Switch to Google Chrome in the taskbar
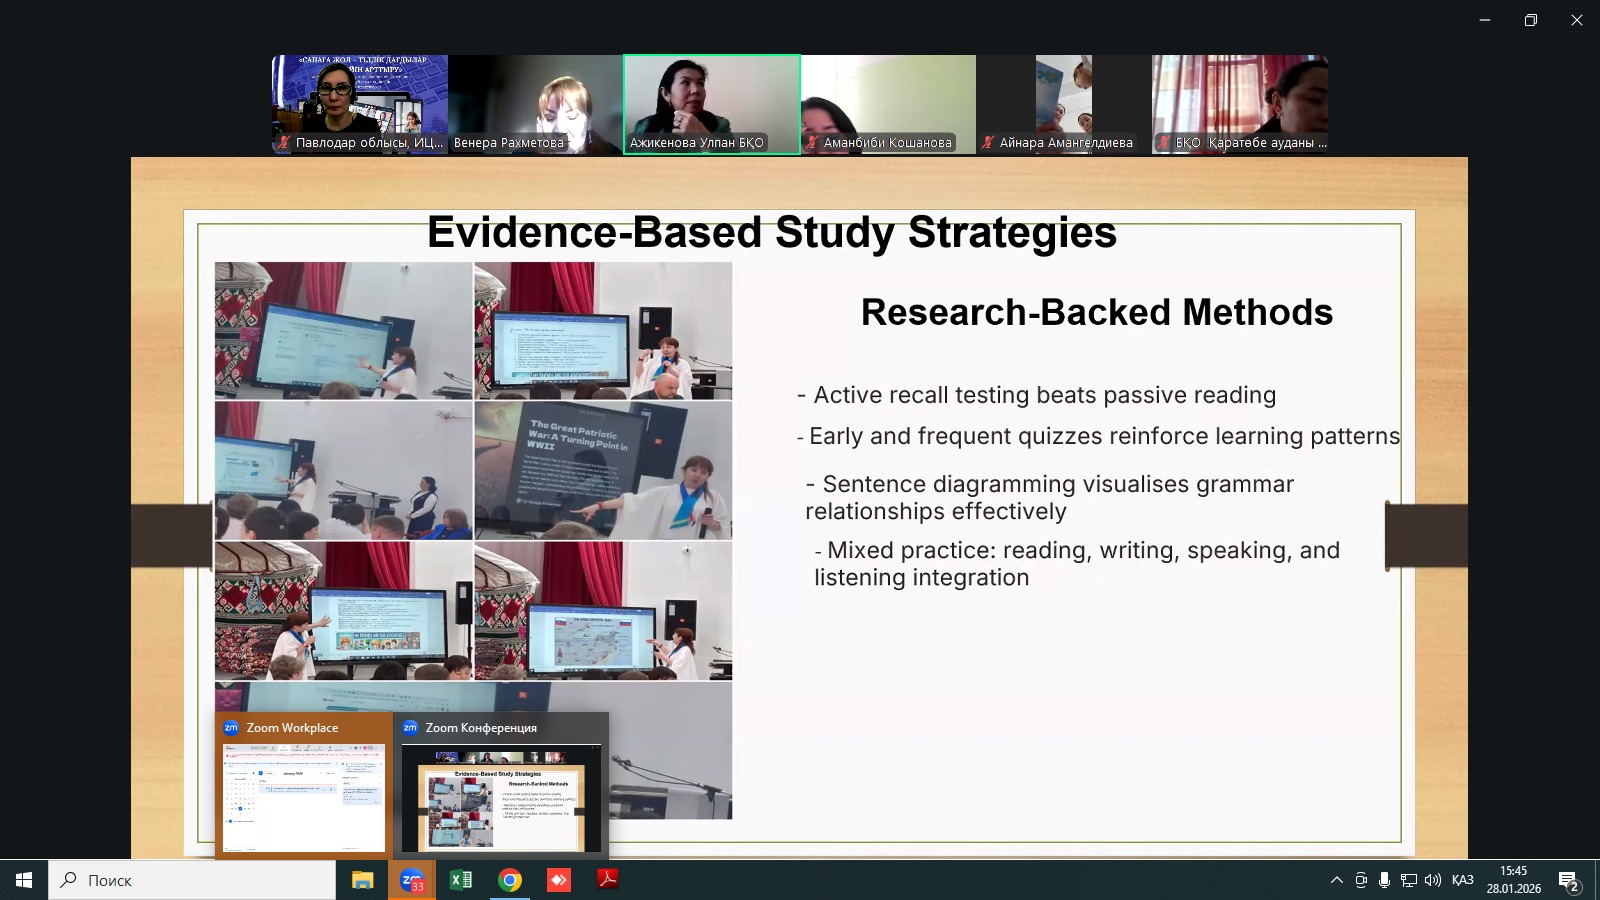This screenshot has height=900, width=1600. 510,880
